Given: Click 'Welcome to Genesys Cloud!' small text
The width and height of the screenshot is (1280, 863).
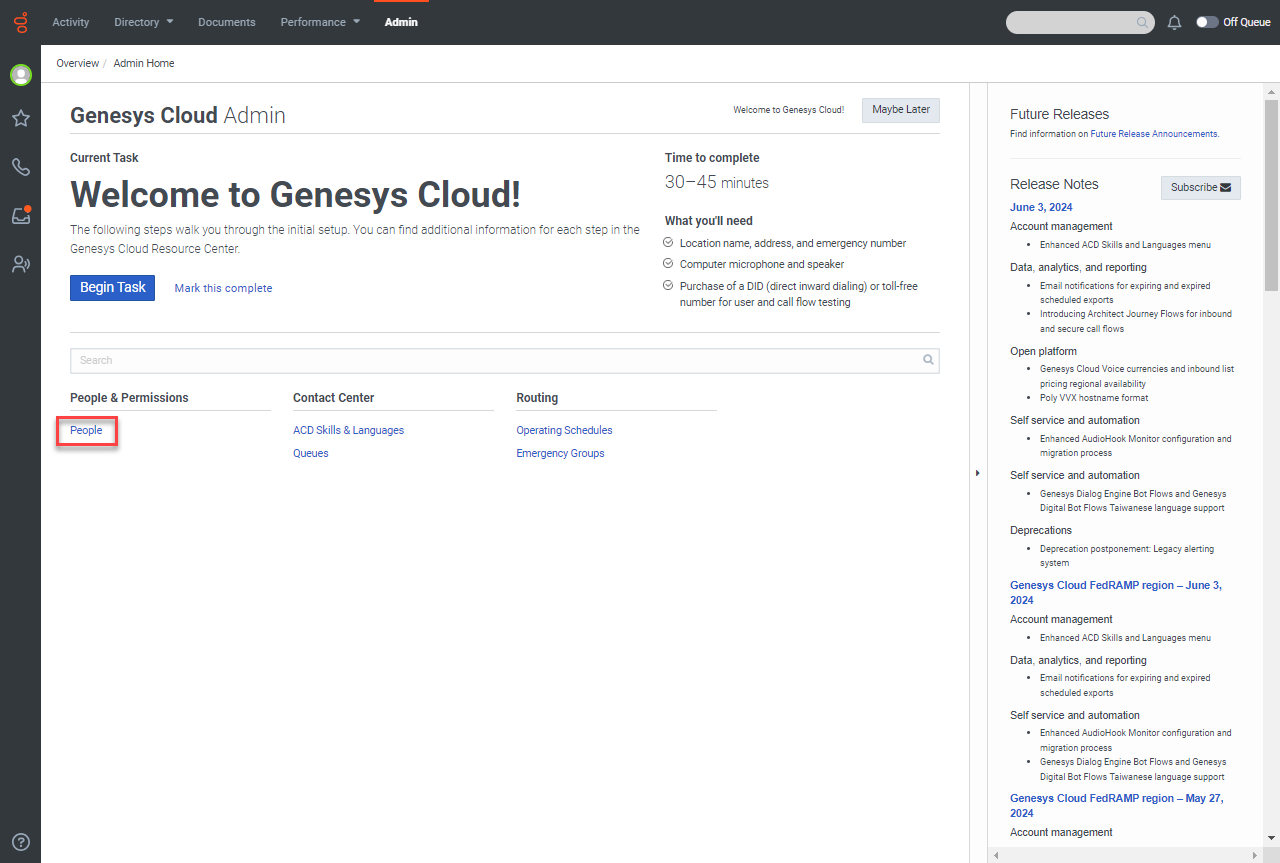Looking at the screenshot, I should 788,110.
